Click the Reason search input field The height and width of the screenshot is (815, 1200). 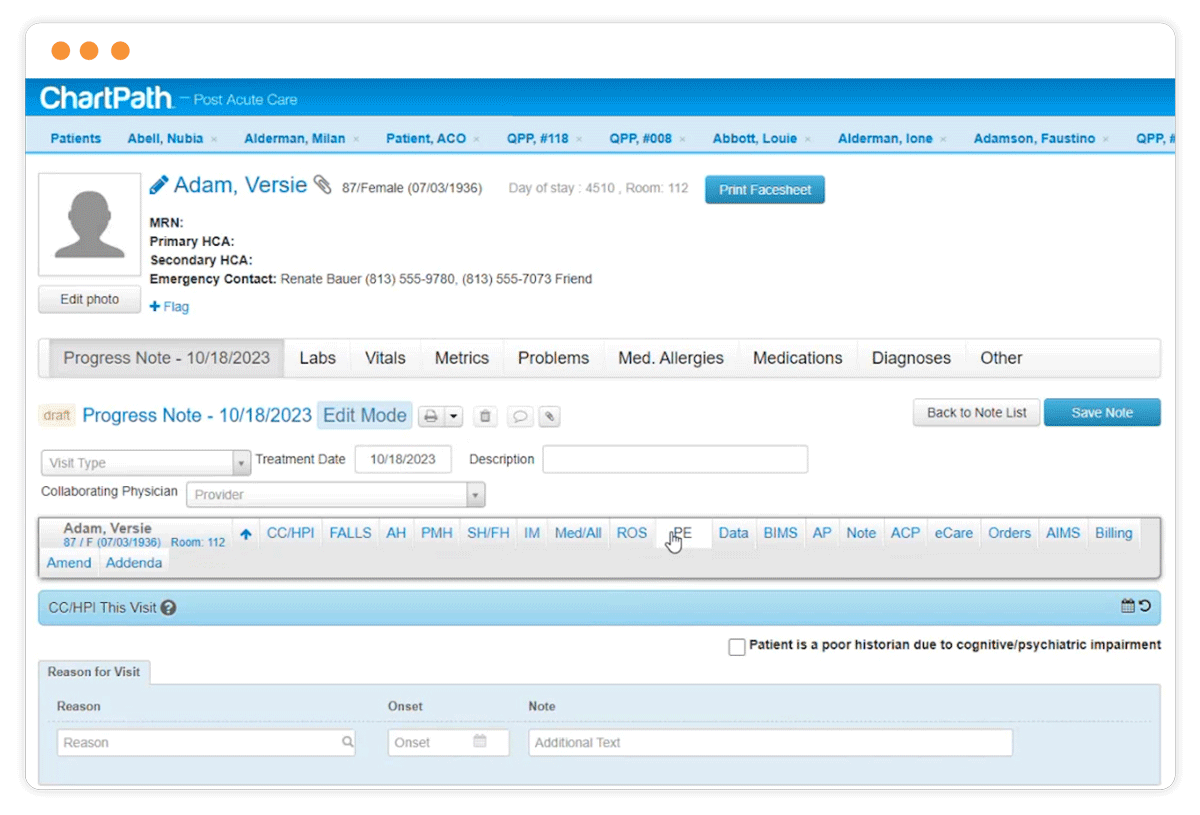coord(200,742)
